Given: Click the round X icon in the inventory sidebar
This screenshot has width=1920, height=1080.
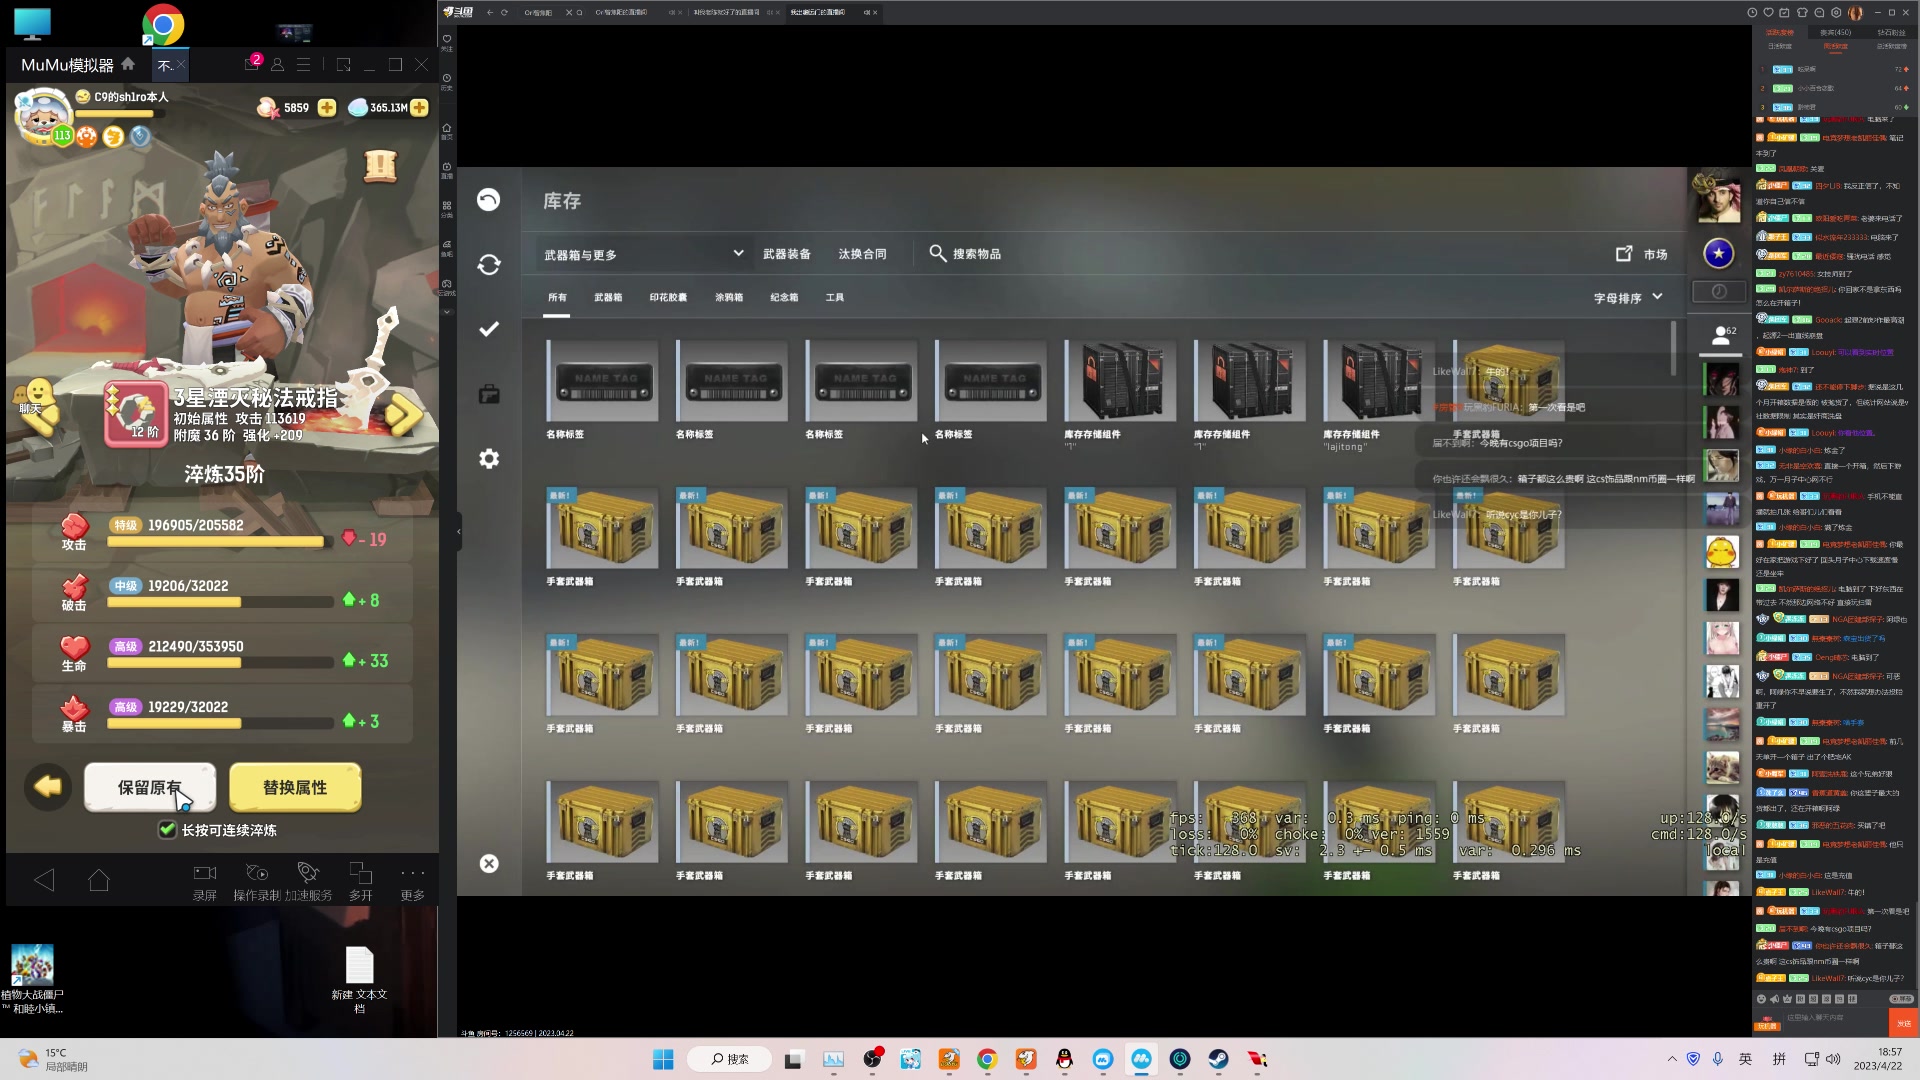Looking at the screenshot, I should pos(489,864).
